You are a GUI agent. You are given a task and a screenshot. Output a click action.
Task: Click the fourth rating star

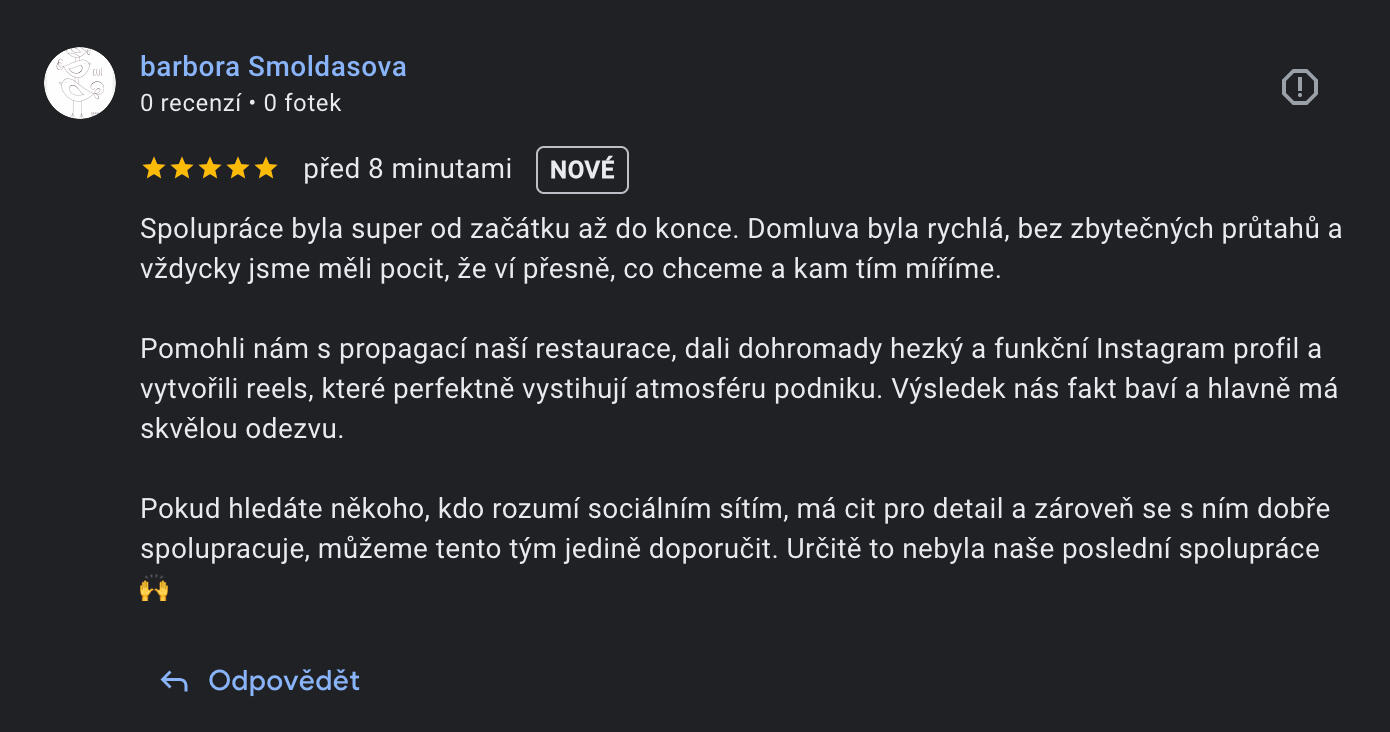tap(237, 169)
